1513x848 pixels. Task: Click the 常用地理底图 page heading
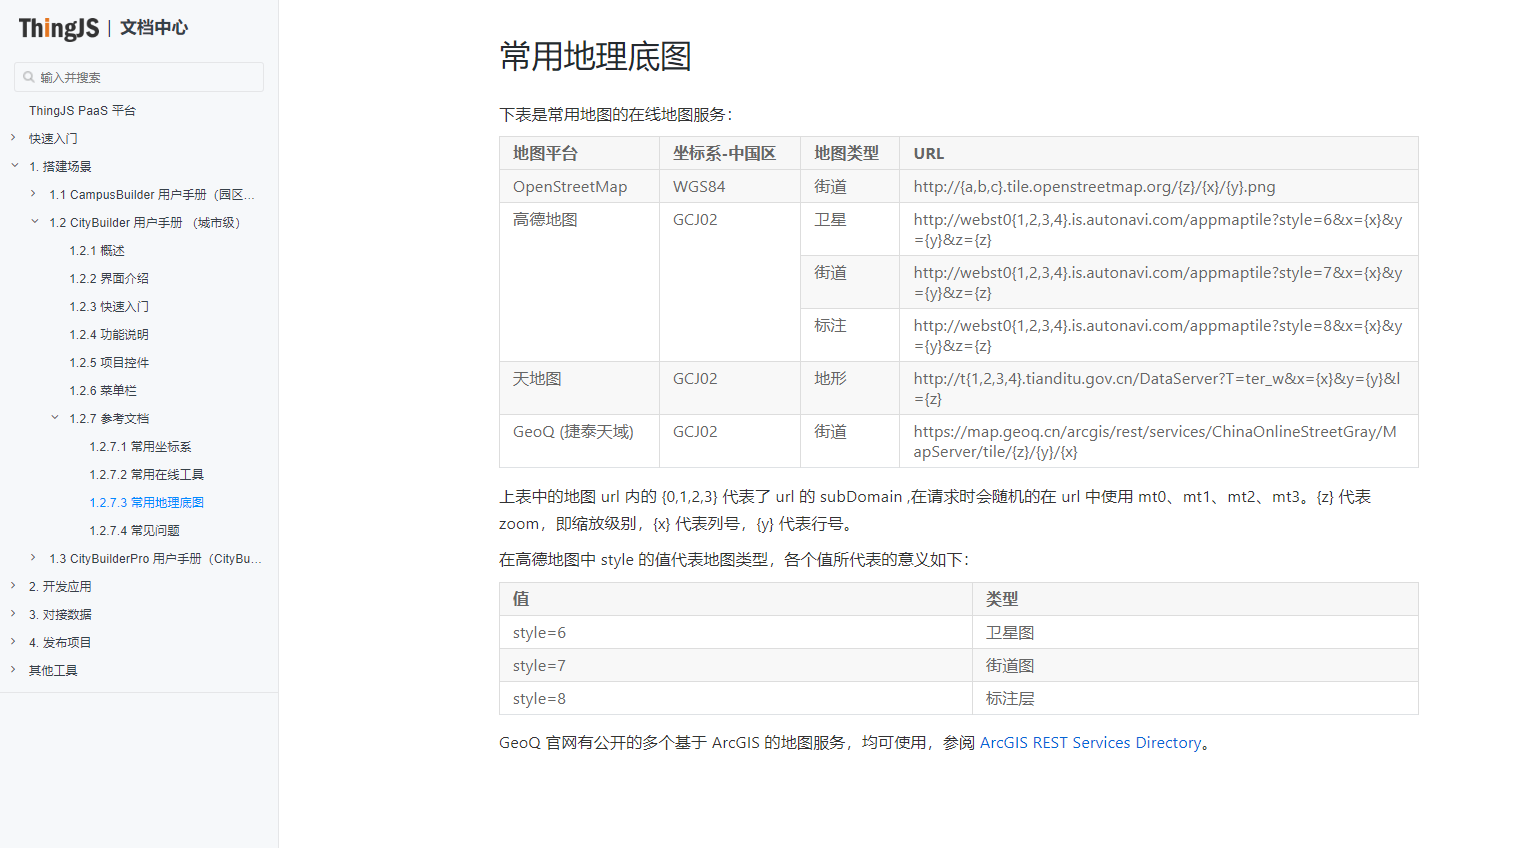click(595, 56)
